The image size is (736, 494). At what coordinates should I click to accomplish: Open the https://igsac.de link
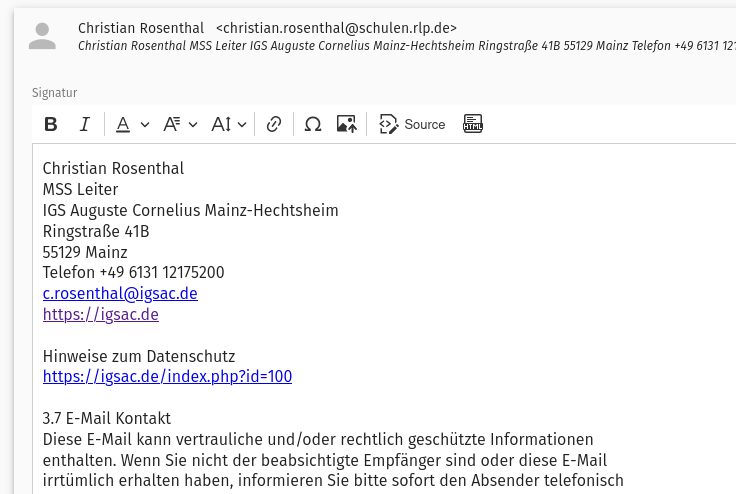[x=101, y=314]
